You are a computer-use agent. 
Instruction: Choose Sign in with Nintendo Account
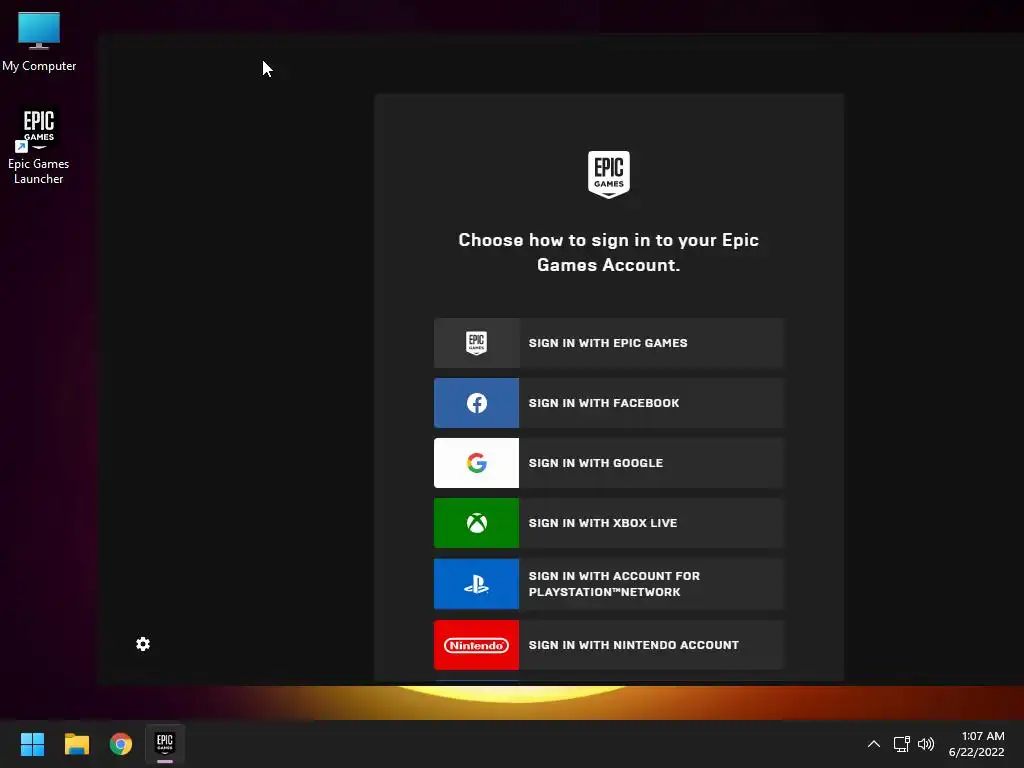tap(609, 645)
